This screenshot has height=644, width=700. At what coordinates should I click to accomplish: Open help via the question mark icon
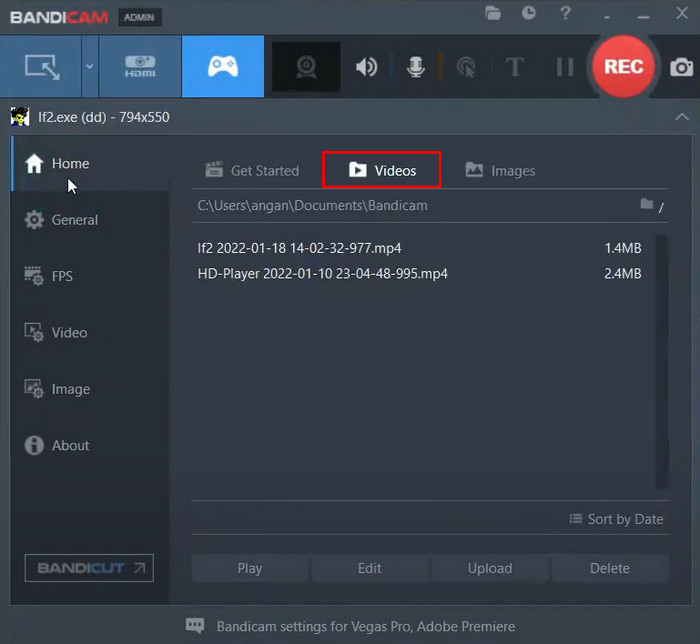(x=565, y=13)
